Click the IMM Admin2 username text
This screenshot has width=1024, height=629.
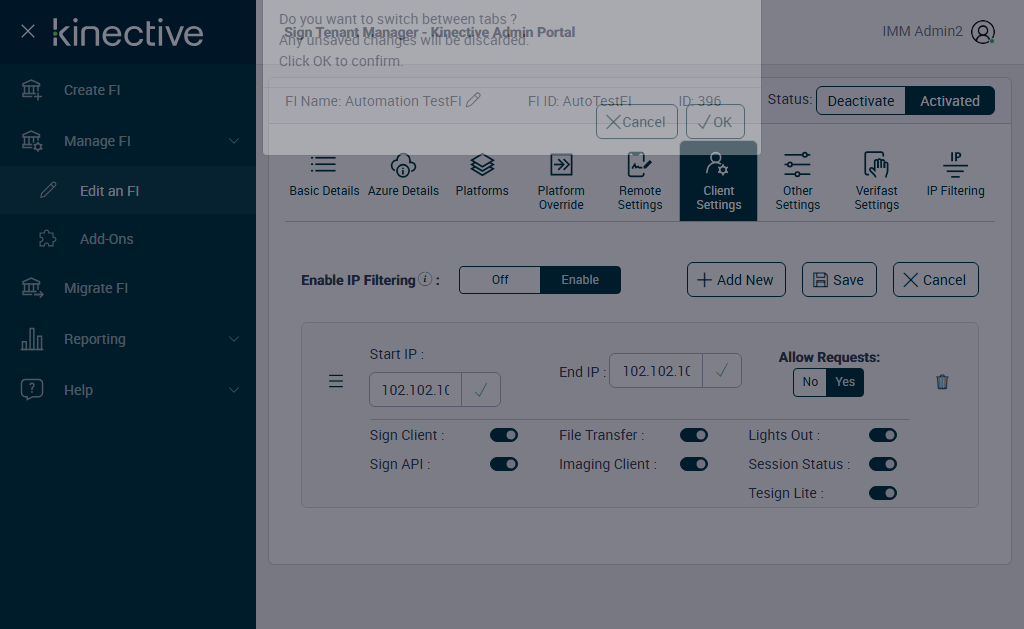coord(922,31)
